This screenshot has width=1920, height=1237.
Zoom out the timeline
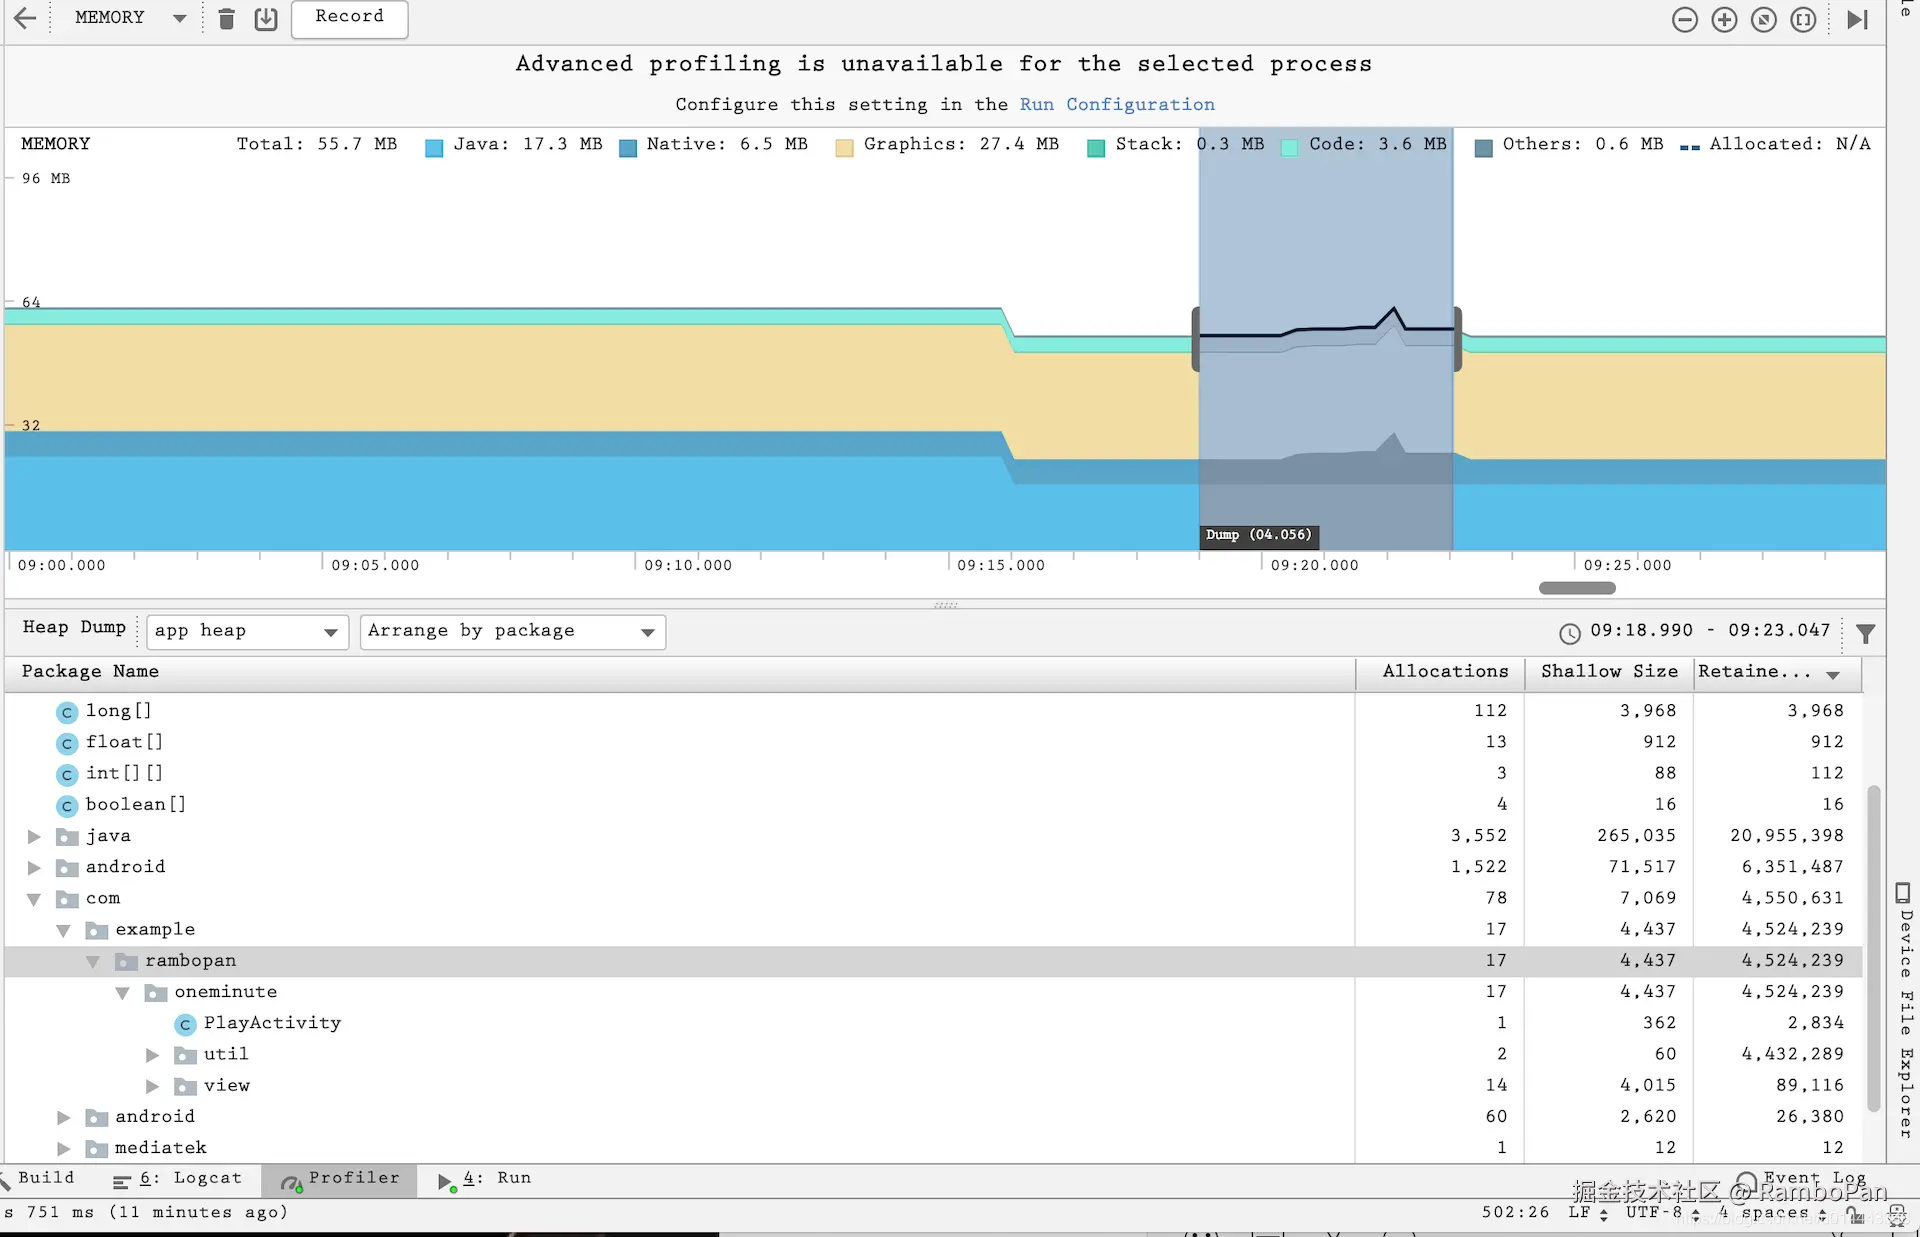coord(1684,20)
